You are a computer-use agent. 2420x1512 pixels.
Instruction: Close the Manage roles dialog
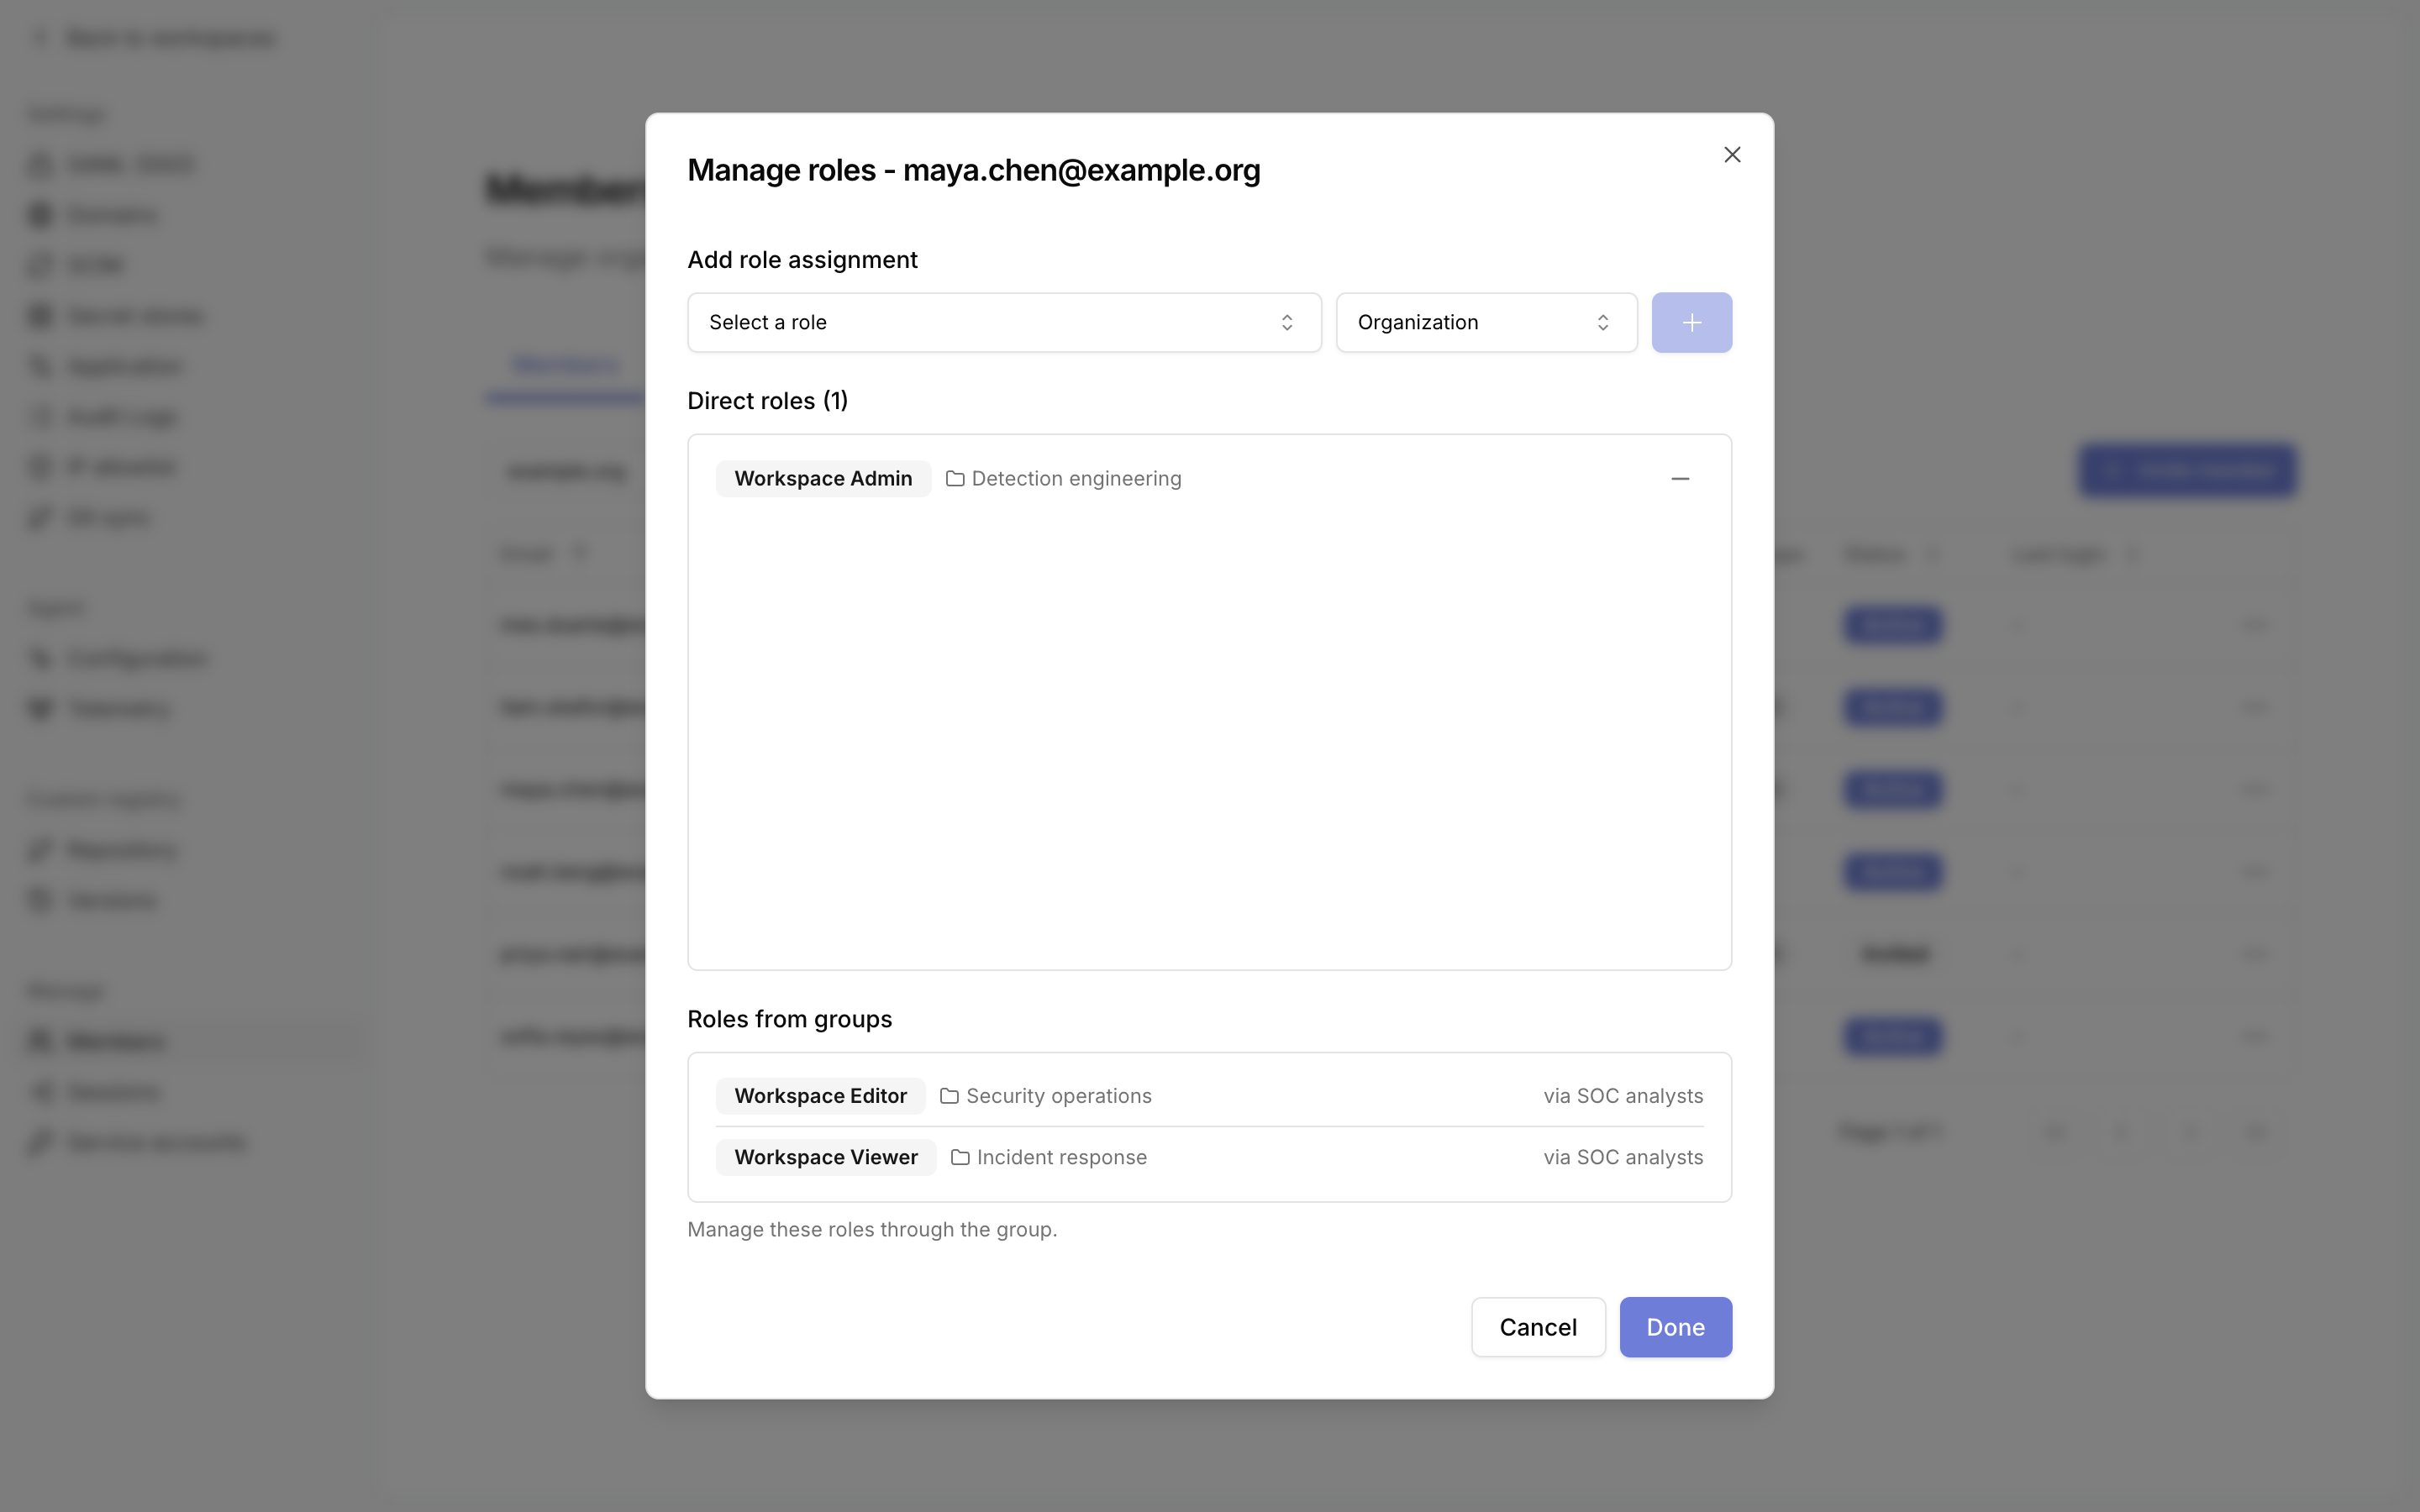coord(1732,155)
